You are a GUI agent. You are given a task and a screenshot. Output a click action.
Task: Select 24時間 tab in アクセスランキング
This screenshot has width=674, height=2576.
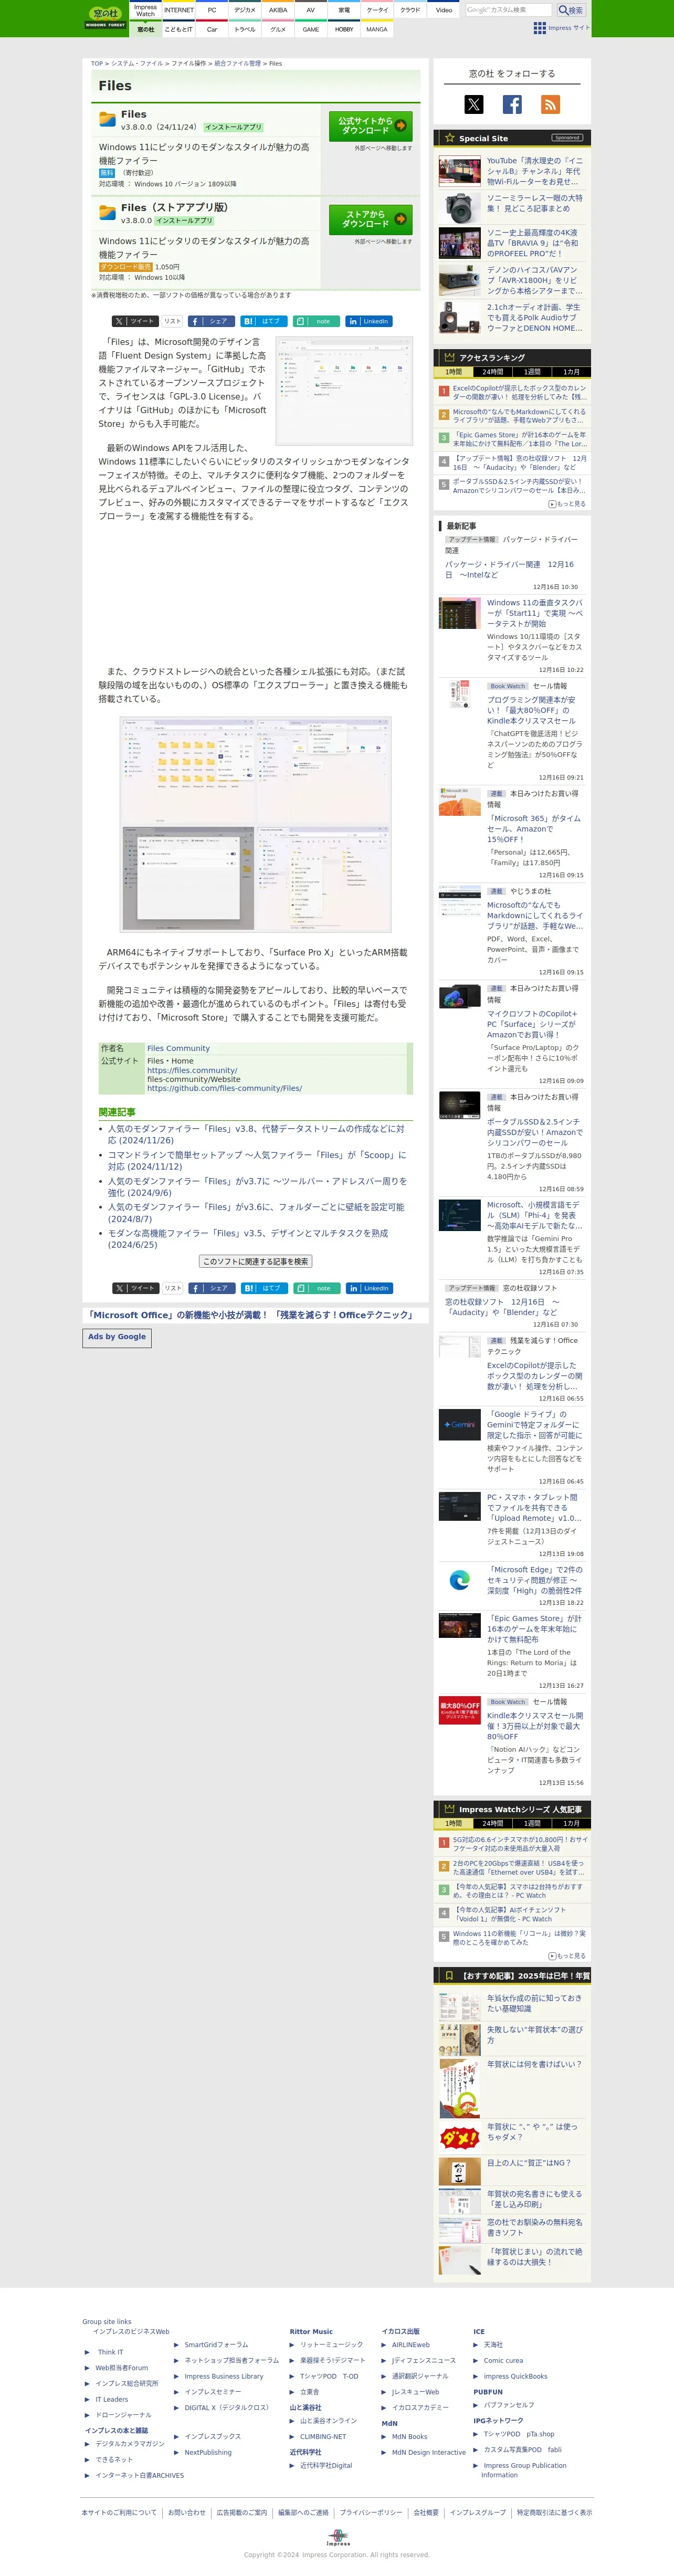[492, 372]
